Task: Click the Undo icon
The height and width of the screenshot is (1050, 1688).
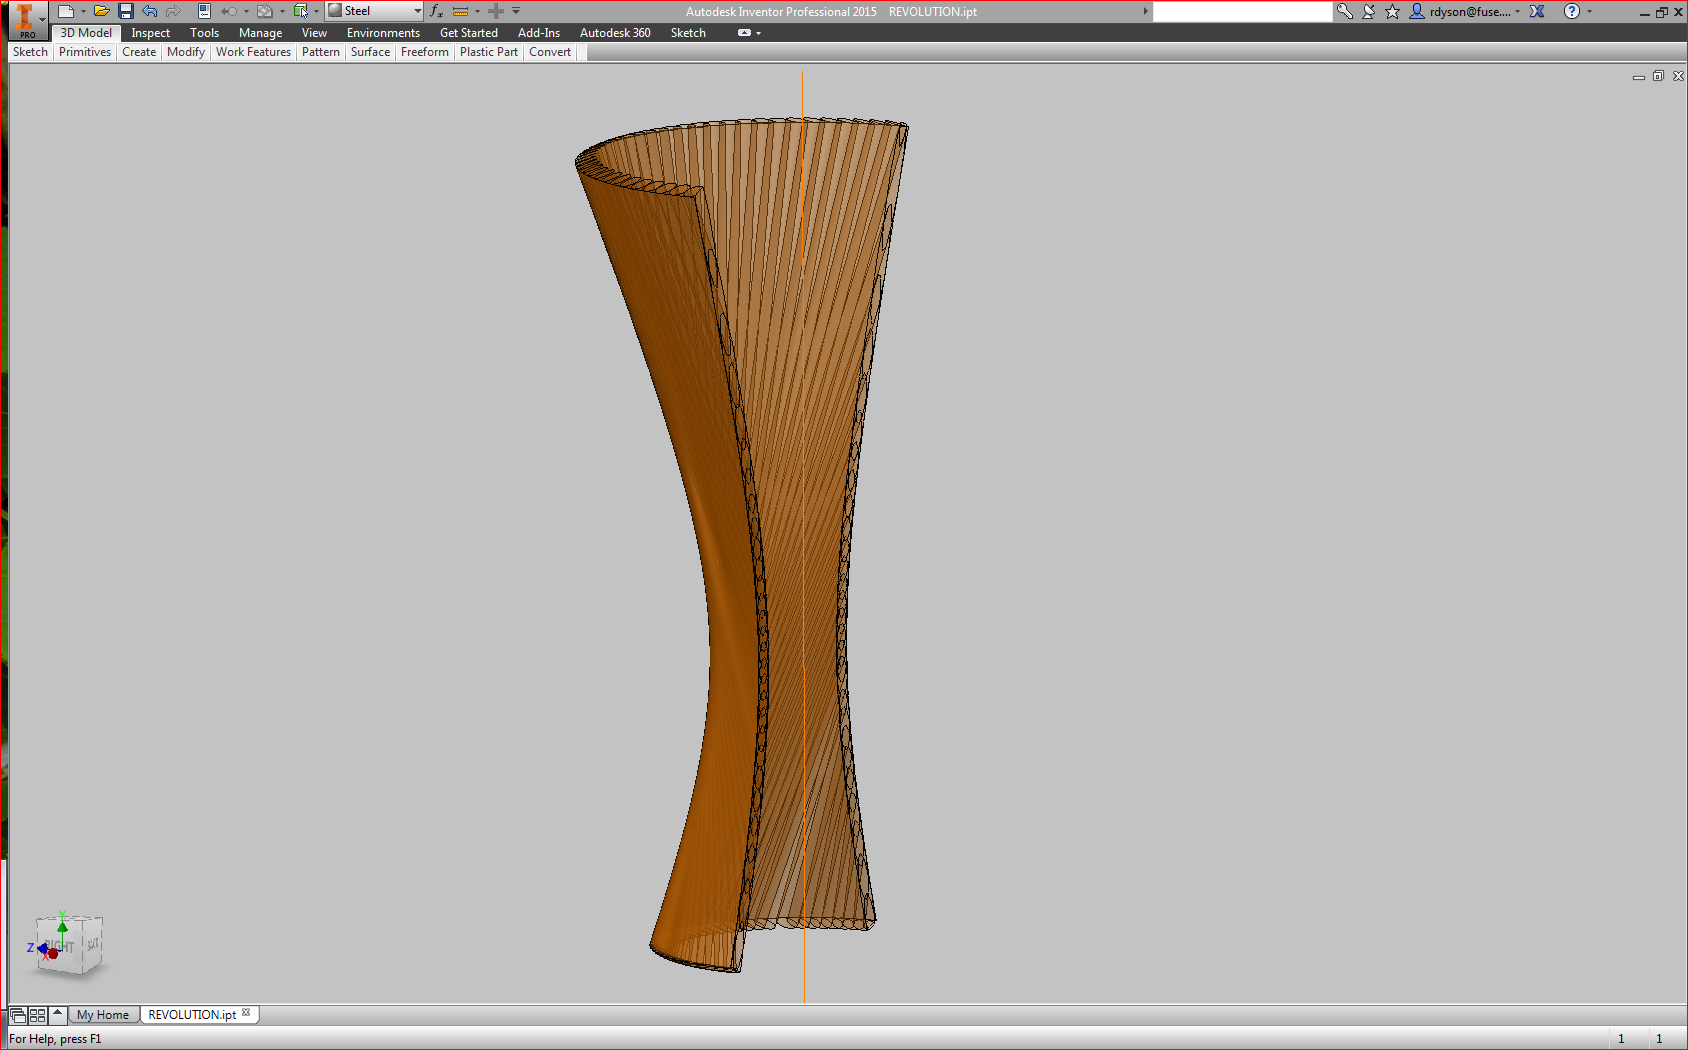Action: click(x=149, y=11)
